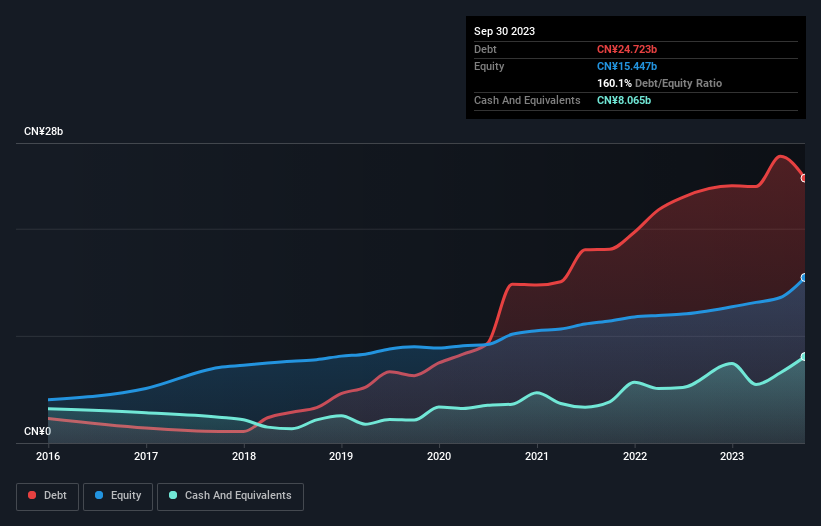Click the Debt label in the tooltip
This screenshot has height=526, width=821.
tap(485, 49)
